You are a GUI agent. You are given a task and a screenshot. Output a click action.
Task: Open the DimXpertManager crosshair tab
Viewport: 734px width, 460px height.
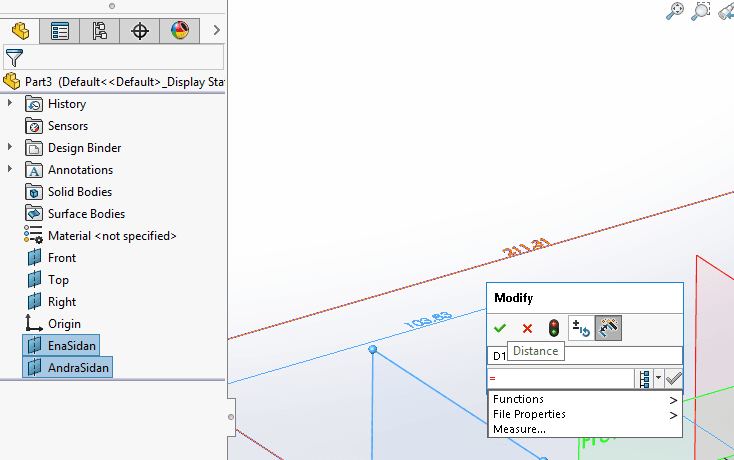140,31
